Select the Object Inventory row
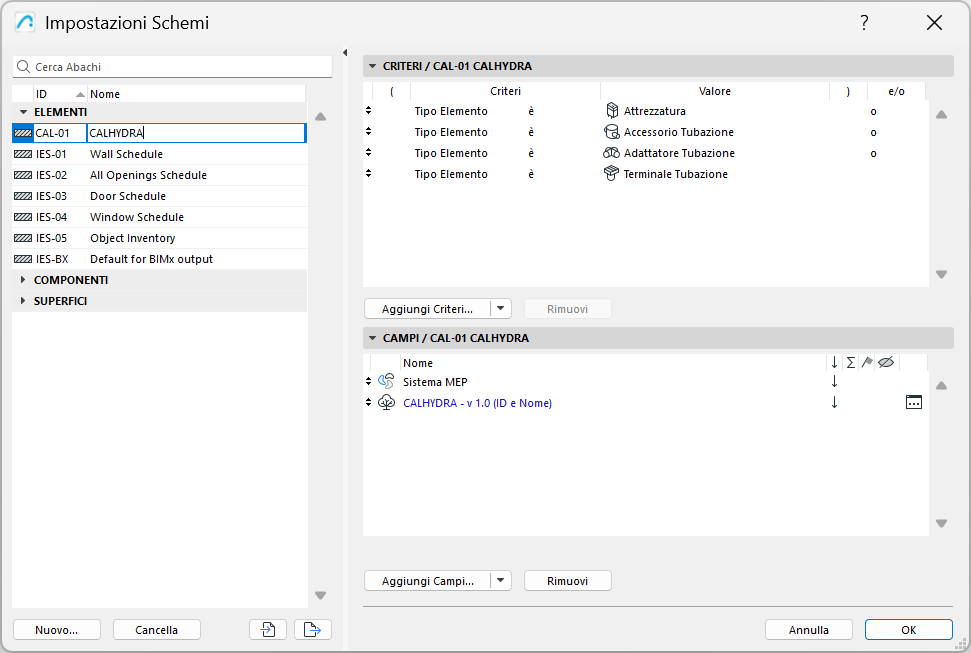The width and height of the screenshot is (971, 653). click(159, 238)
